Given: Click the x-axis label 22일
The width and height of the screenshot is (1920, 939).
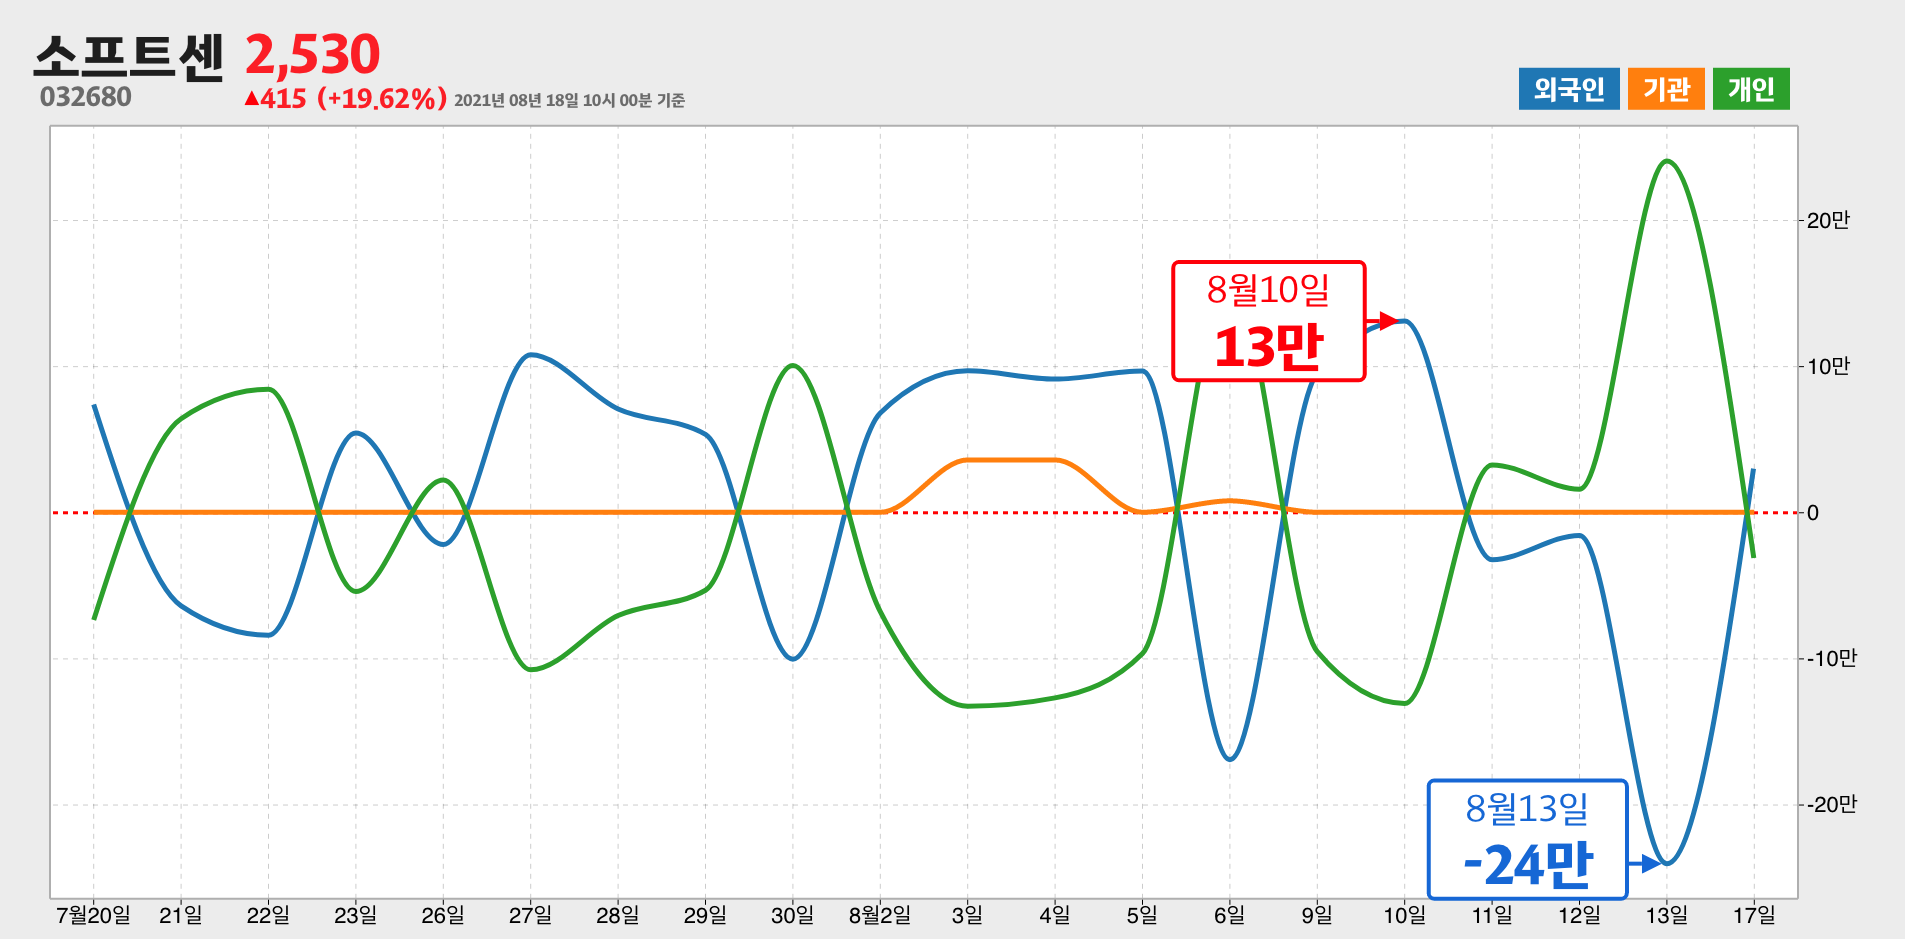Looking at the screenshot, I should point(268,915).
